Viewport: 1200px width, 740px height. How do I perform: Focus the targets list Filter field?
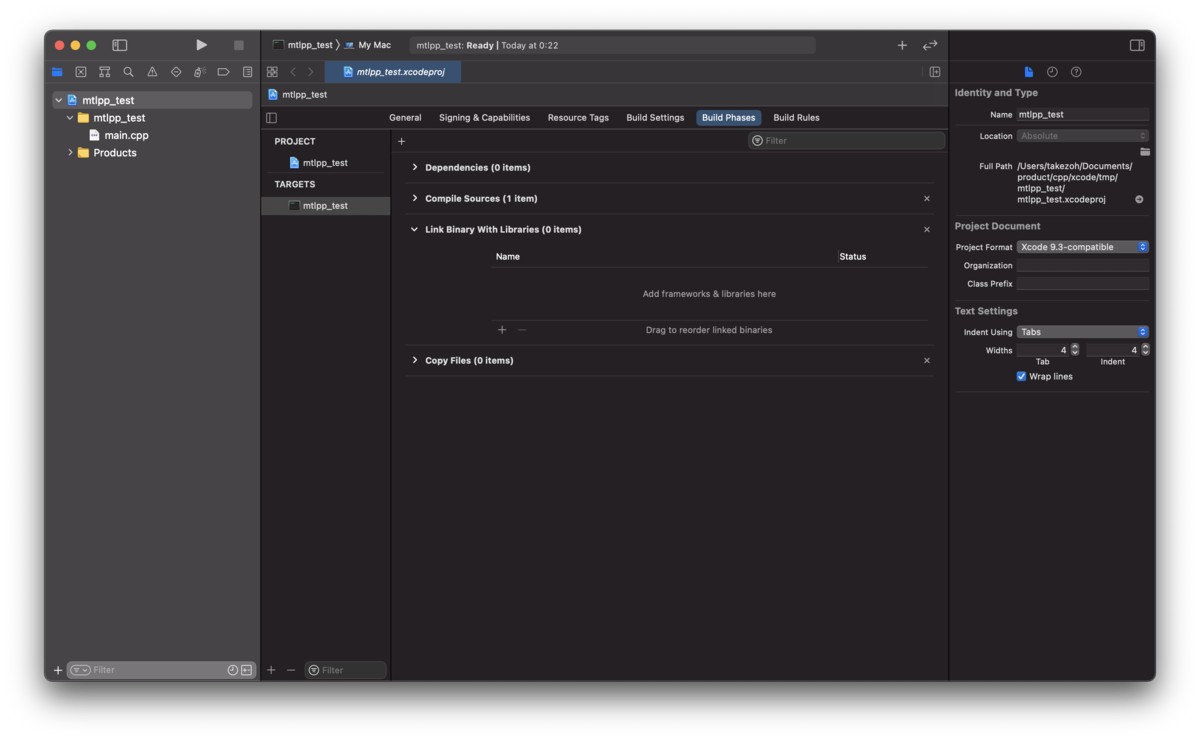click(x=345, y=670)
